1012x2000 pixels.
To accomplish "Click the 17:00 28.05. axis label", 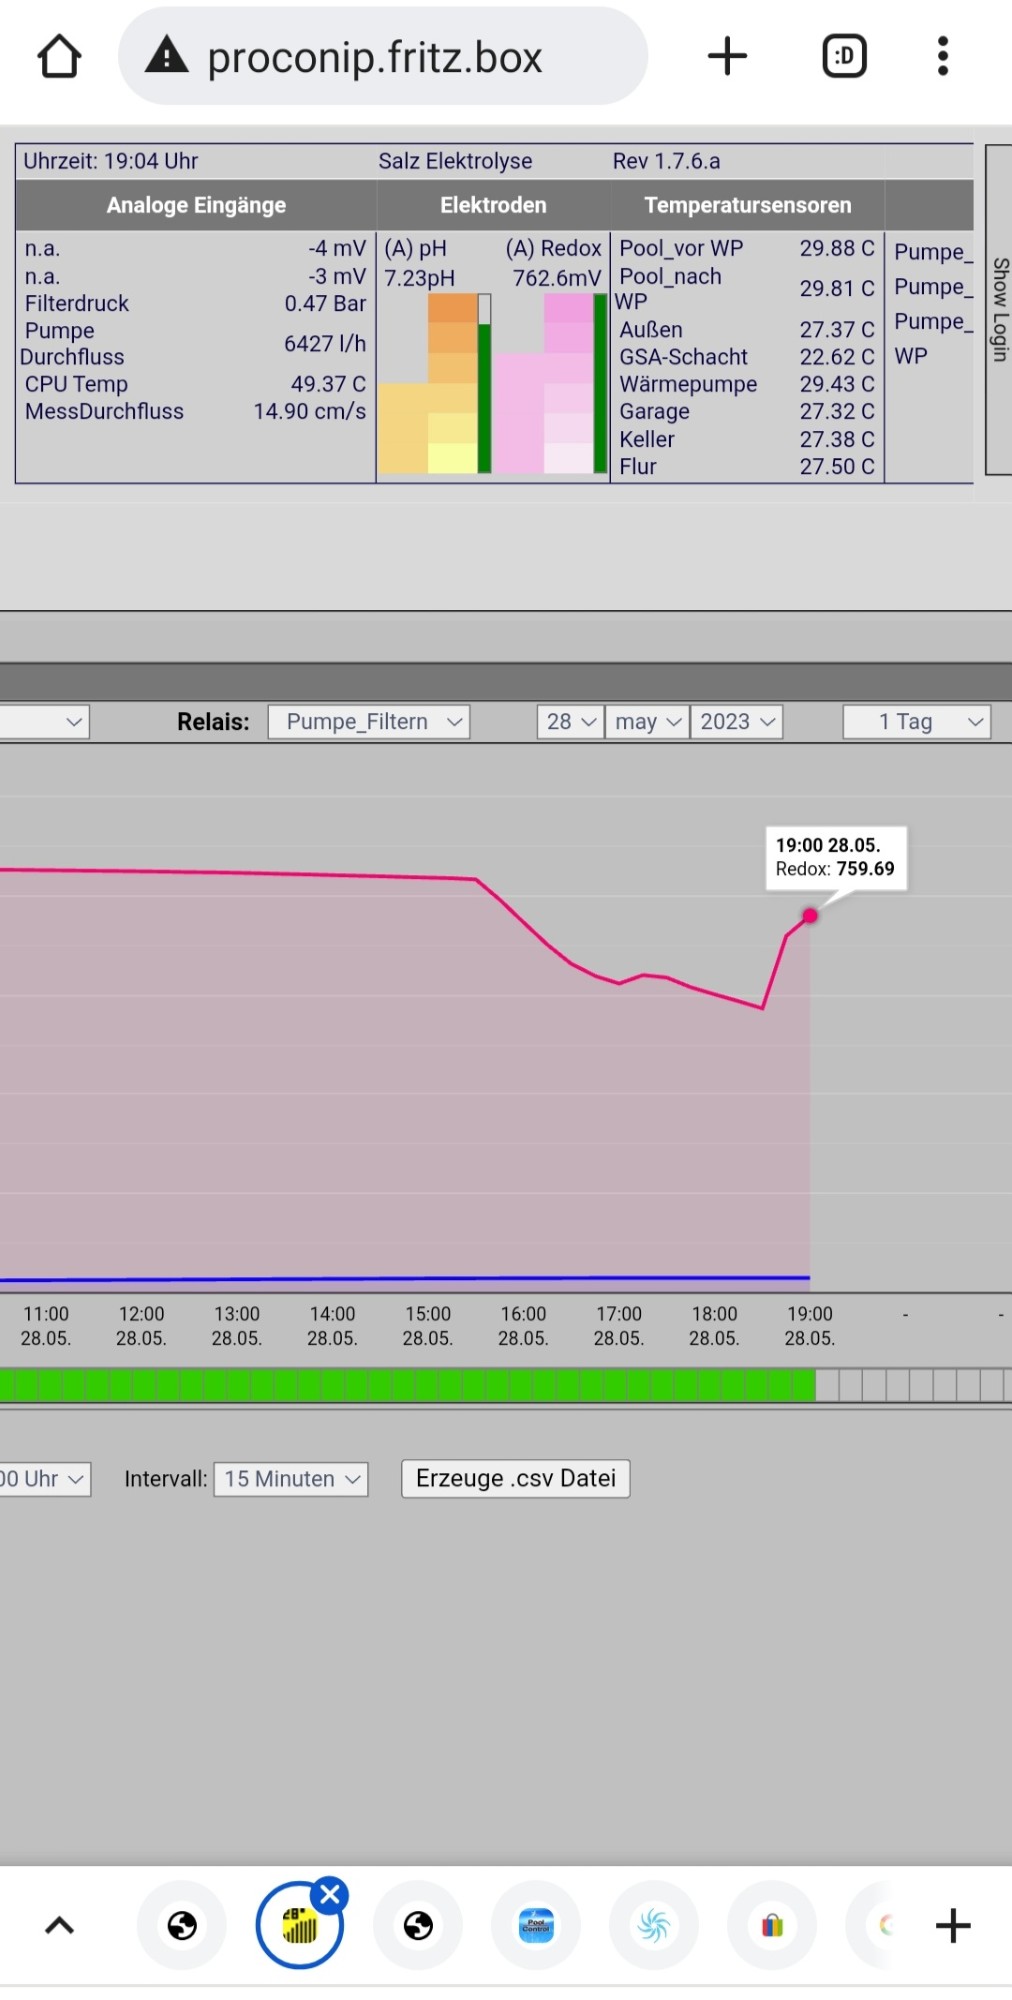I will (619, 1326).
